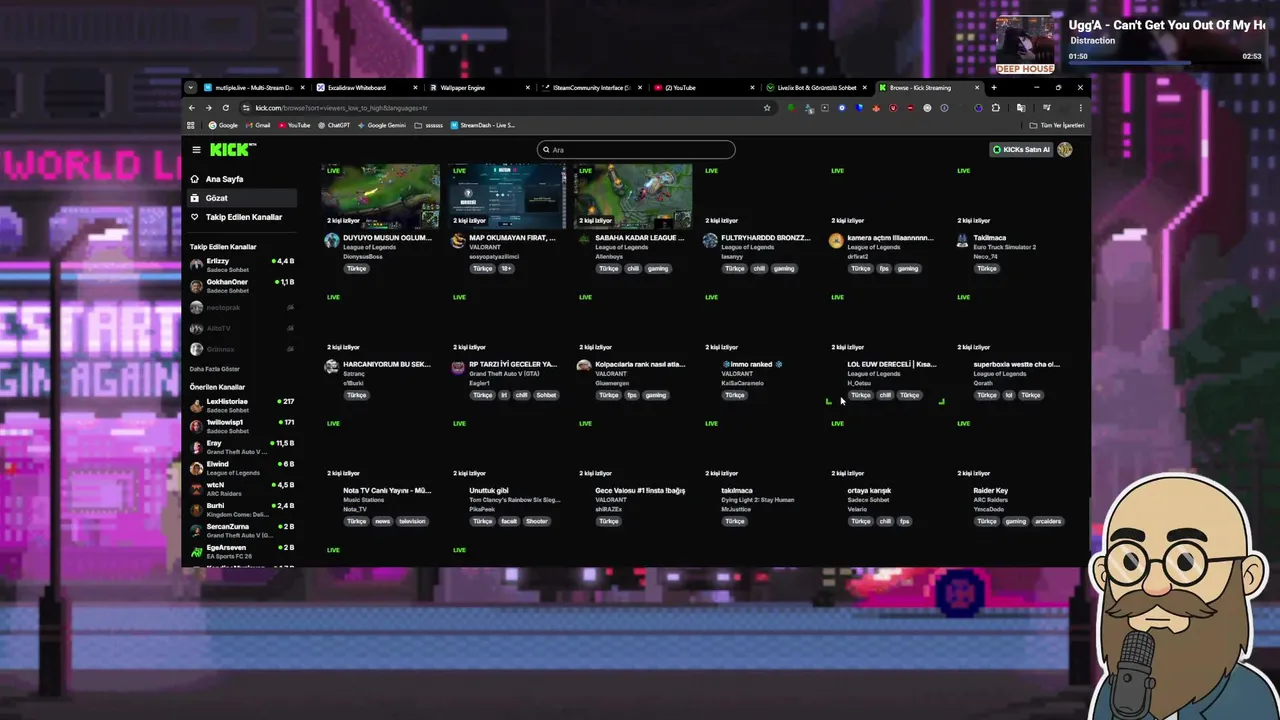Viewport: 1280px width, 720px height.
Task: Open the Chrome extensions puzzle icon
Action: [x=995, y=108]
